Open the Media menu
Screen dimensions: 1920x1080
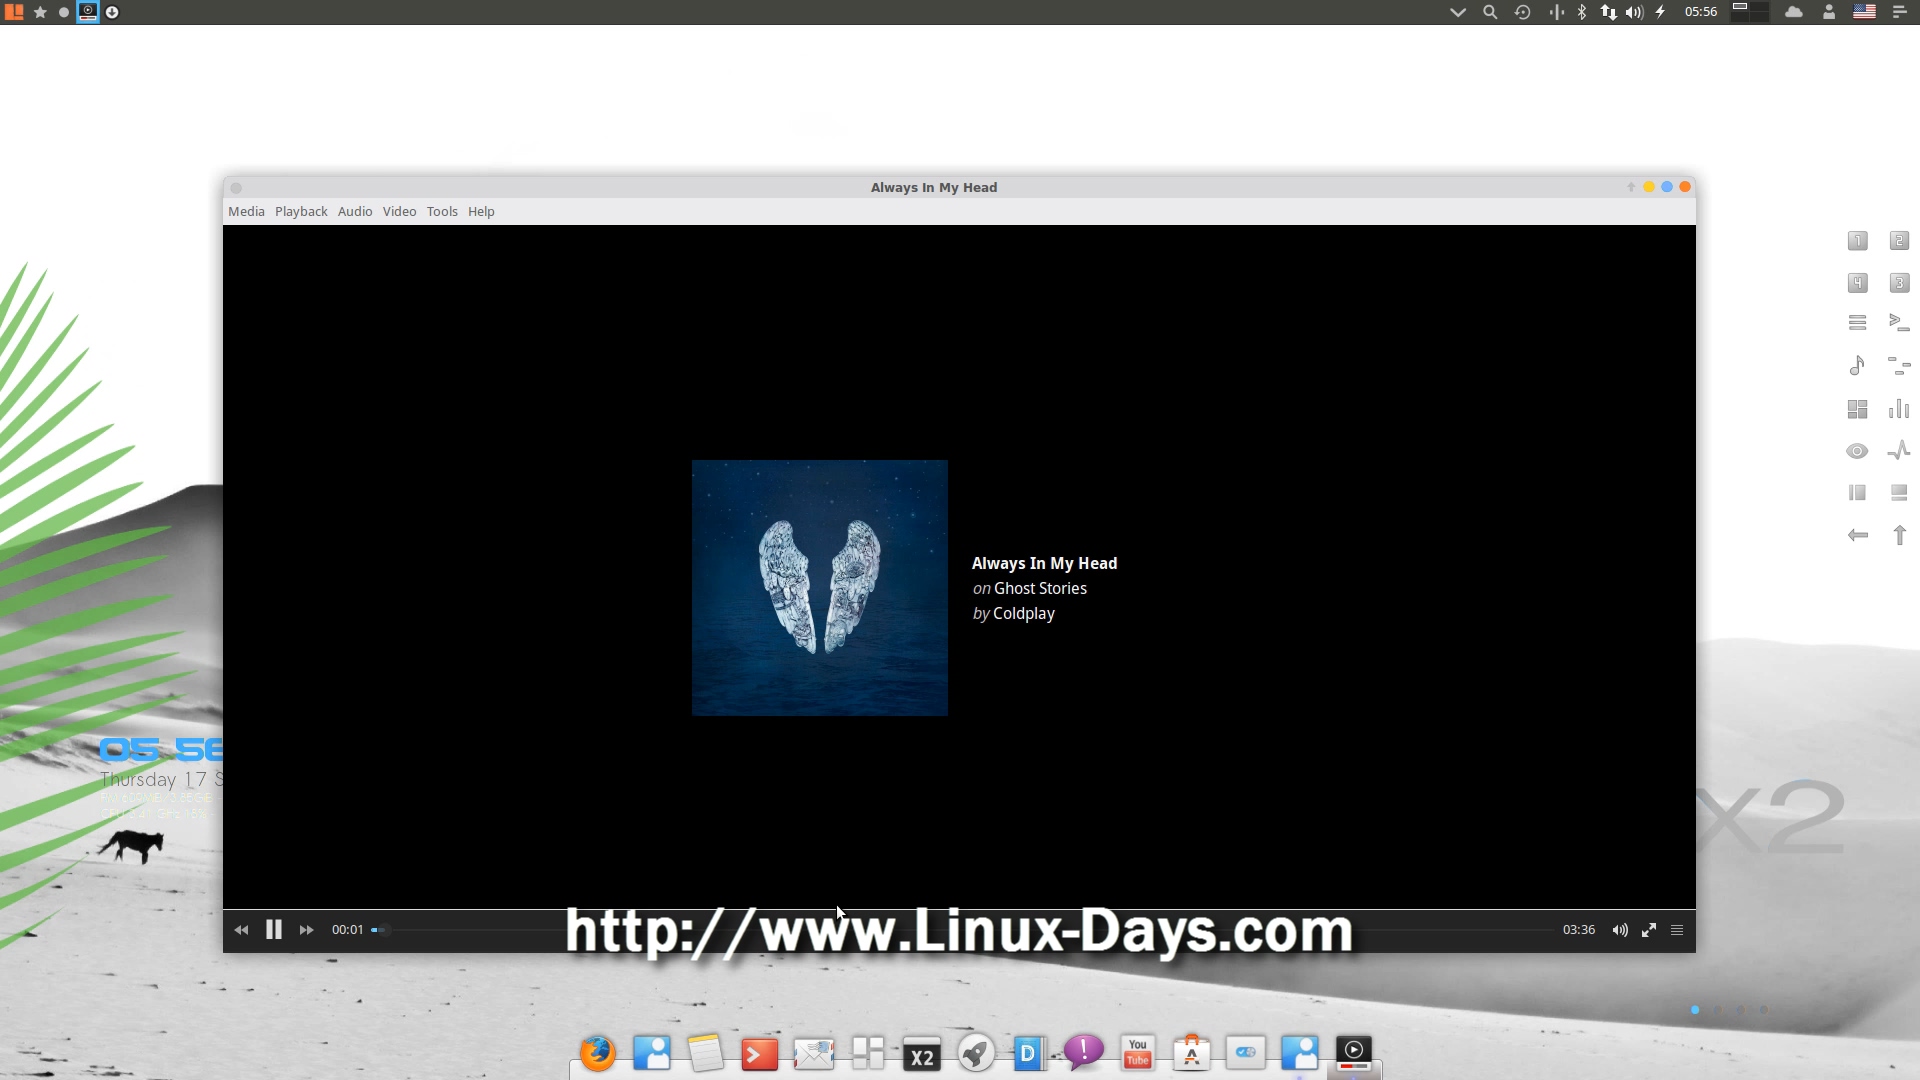[246, 212]
